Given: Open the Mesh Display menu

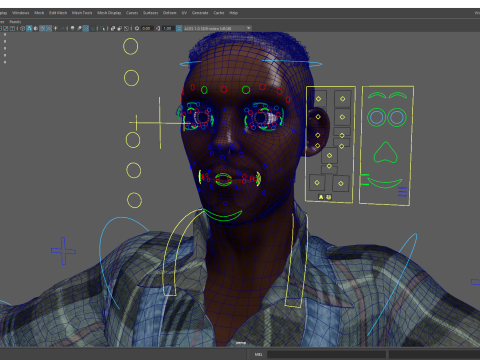Looking at the screenshot, I should pos(109,13).
